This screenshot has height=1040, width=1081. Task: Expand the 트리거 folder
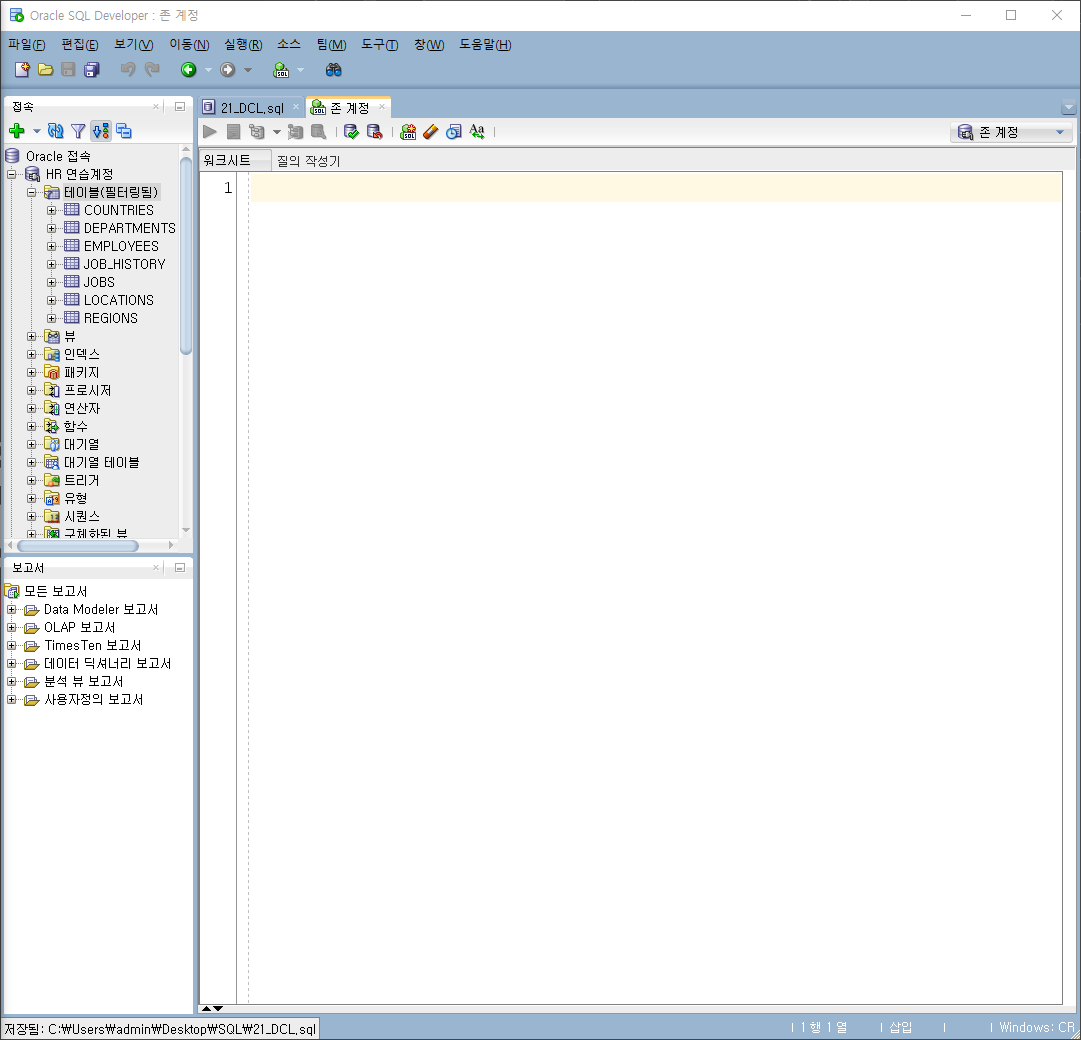tap(32, 480)
